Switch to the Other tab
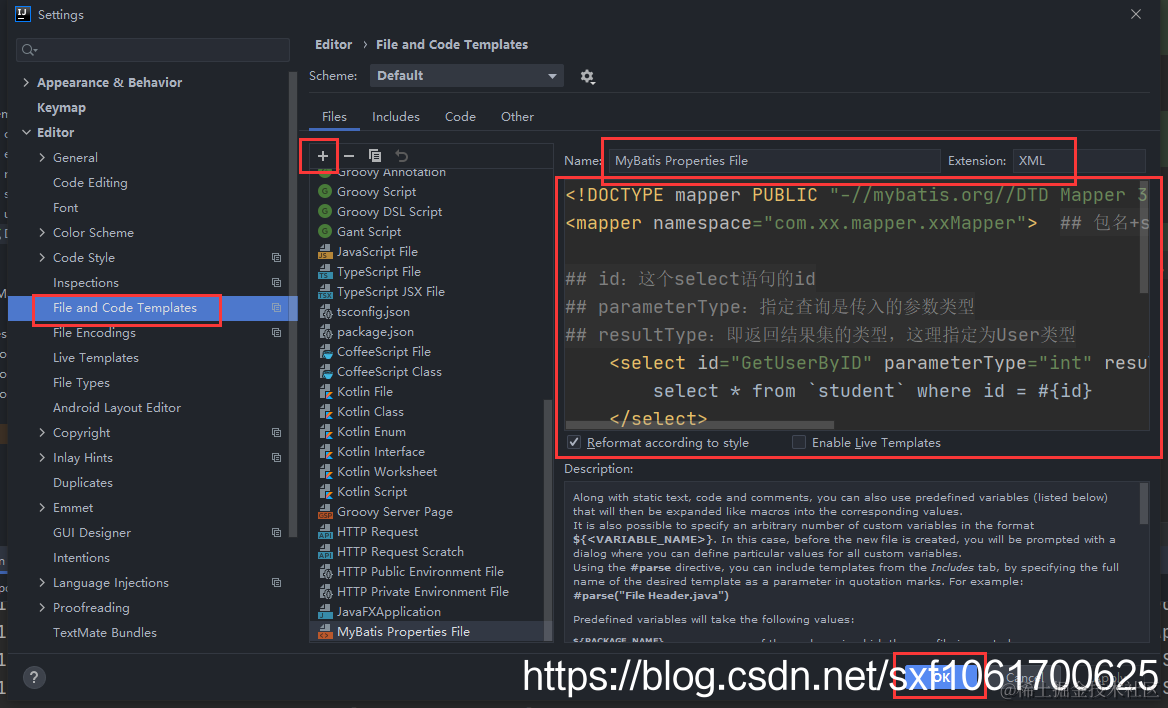 (517, 117)
